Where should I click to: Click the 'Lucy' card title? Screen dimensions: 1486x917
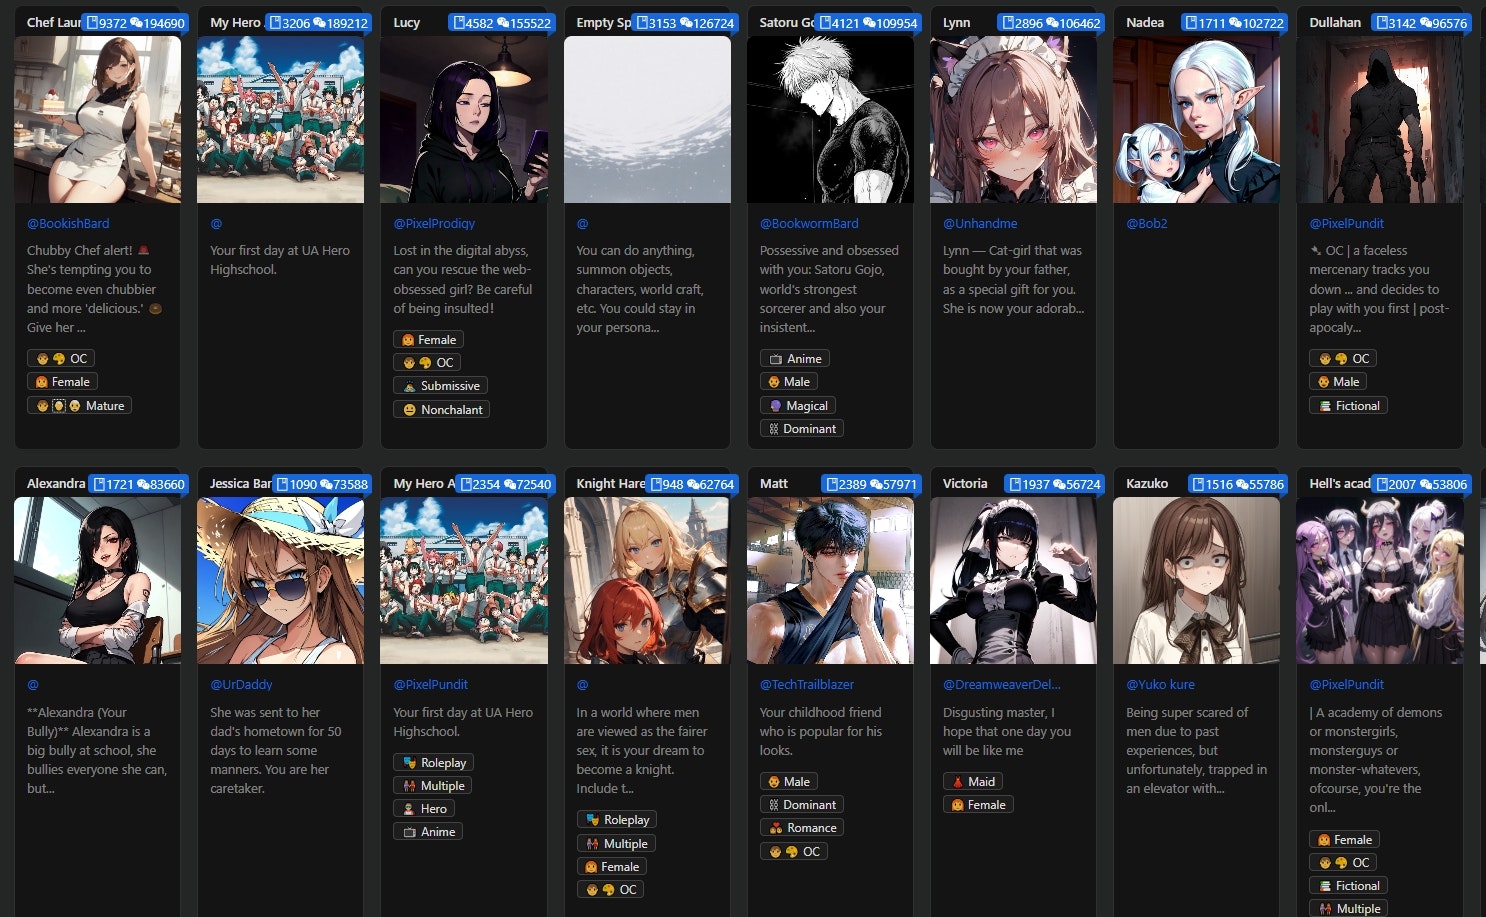point(407,23)
